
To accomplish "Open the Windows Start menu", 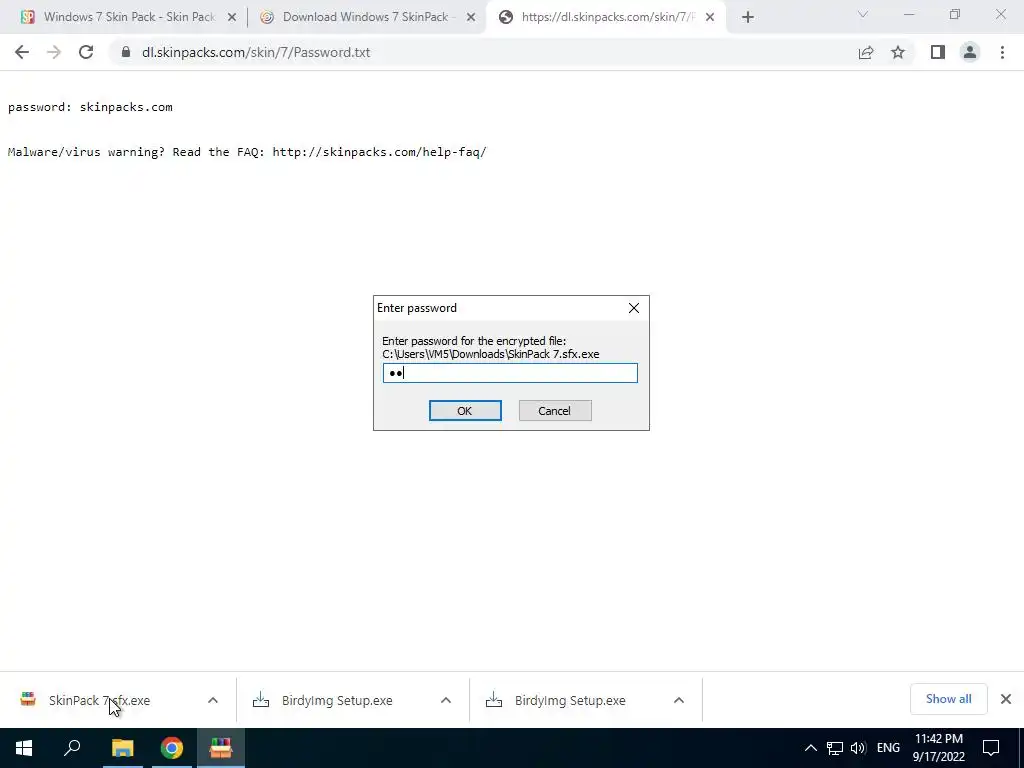I will point(24,748).
